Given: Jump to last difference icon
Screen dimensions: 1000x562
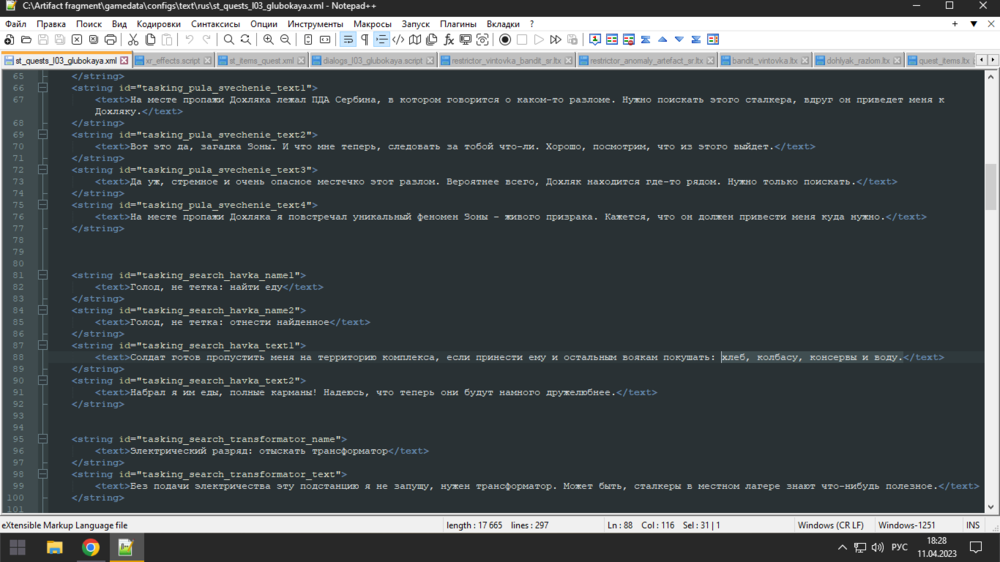Looking at the screenshot, I should coord(696,40).
